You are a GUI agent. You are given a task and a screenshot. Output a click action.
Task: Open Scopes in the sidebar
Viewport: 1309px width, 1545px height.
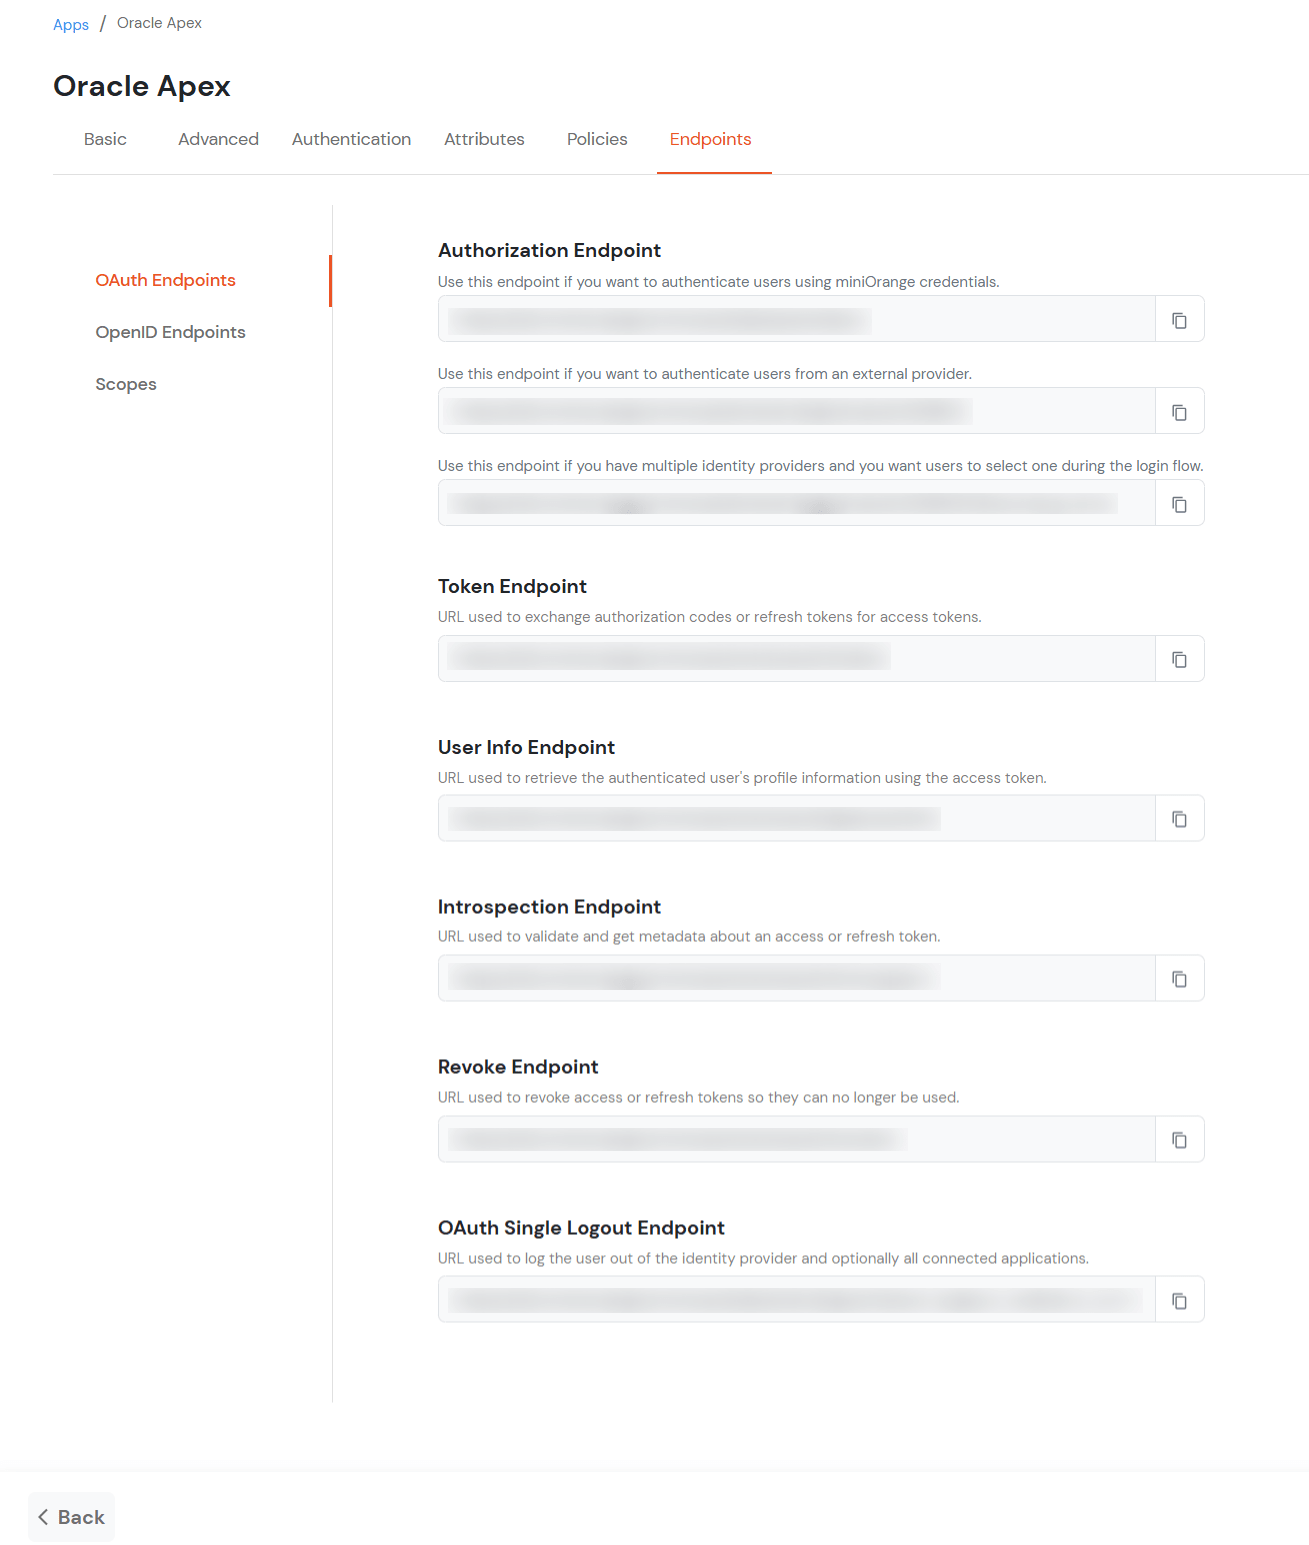(x=126, y=384)
